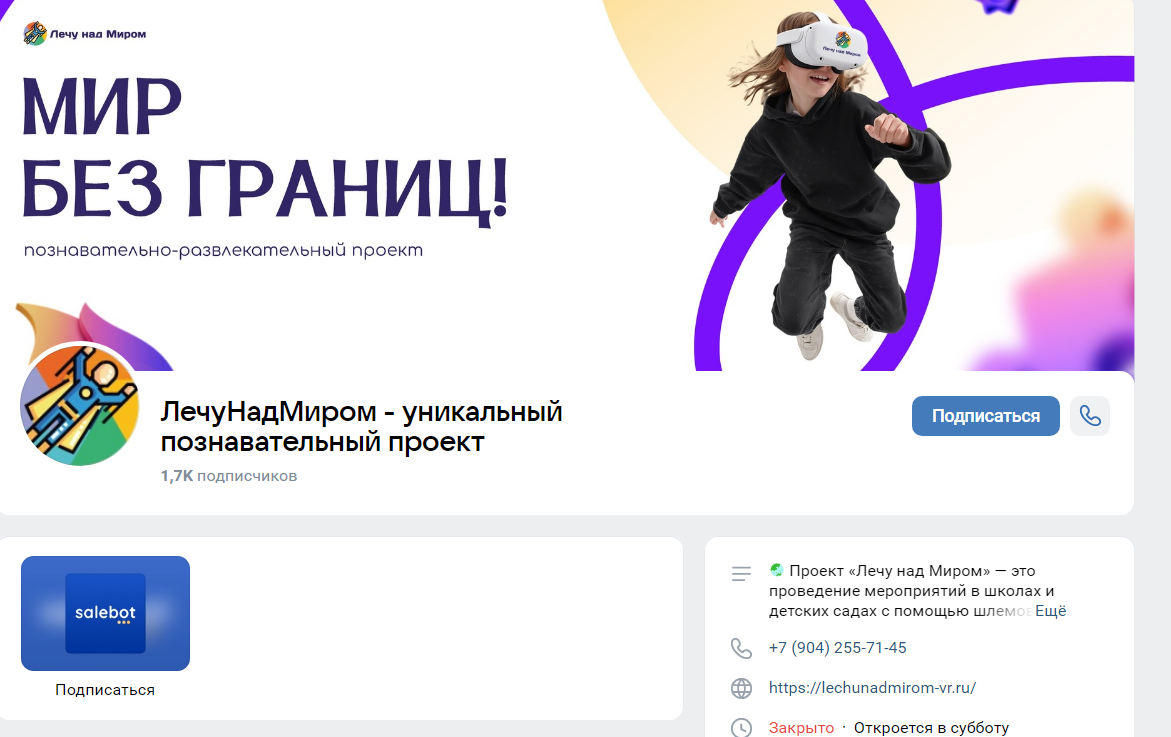
Task: Click Подписаться under salebot widget
Action: point(105,690)
